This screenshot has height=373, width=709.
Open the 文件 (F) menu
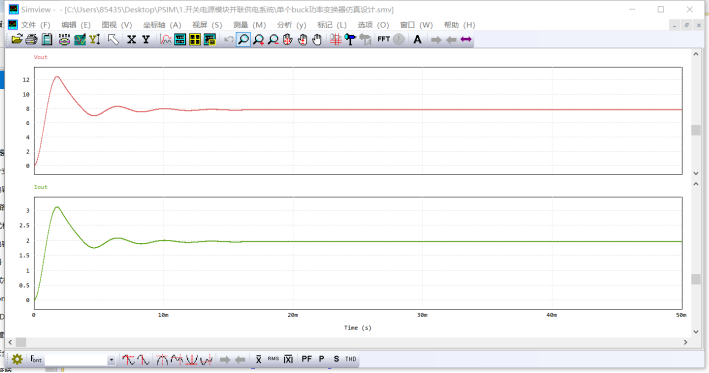(x=35, y=25)
